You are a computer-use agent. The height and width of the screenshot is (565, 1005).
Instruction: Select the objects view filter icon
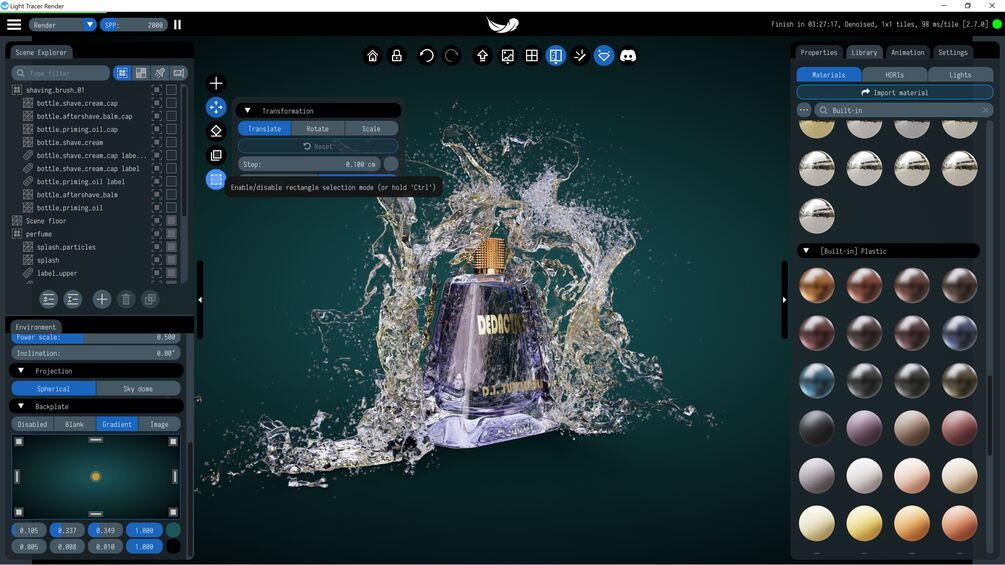(x=122, y=73)
